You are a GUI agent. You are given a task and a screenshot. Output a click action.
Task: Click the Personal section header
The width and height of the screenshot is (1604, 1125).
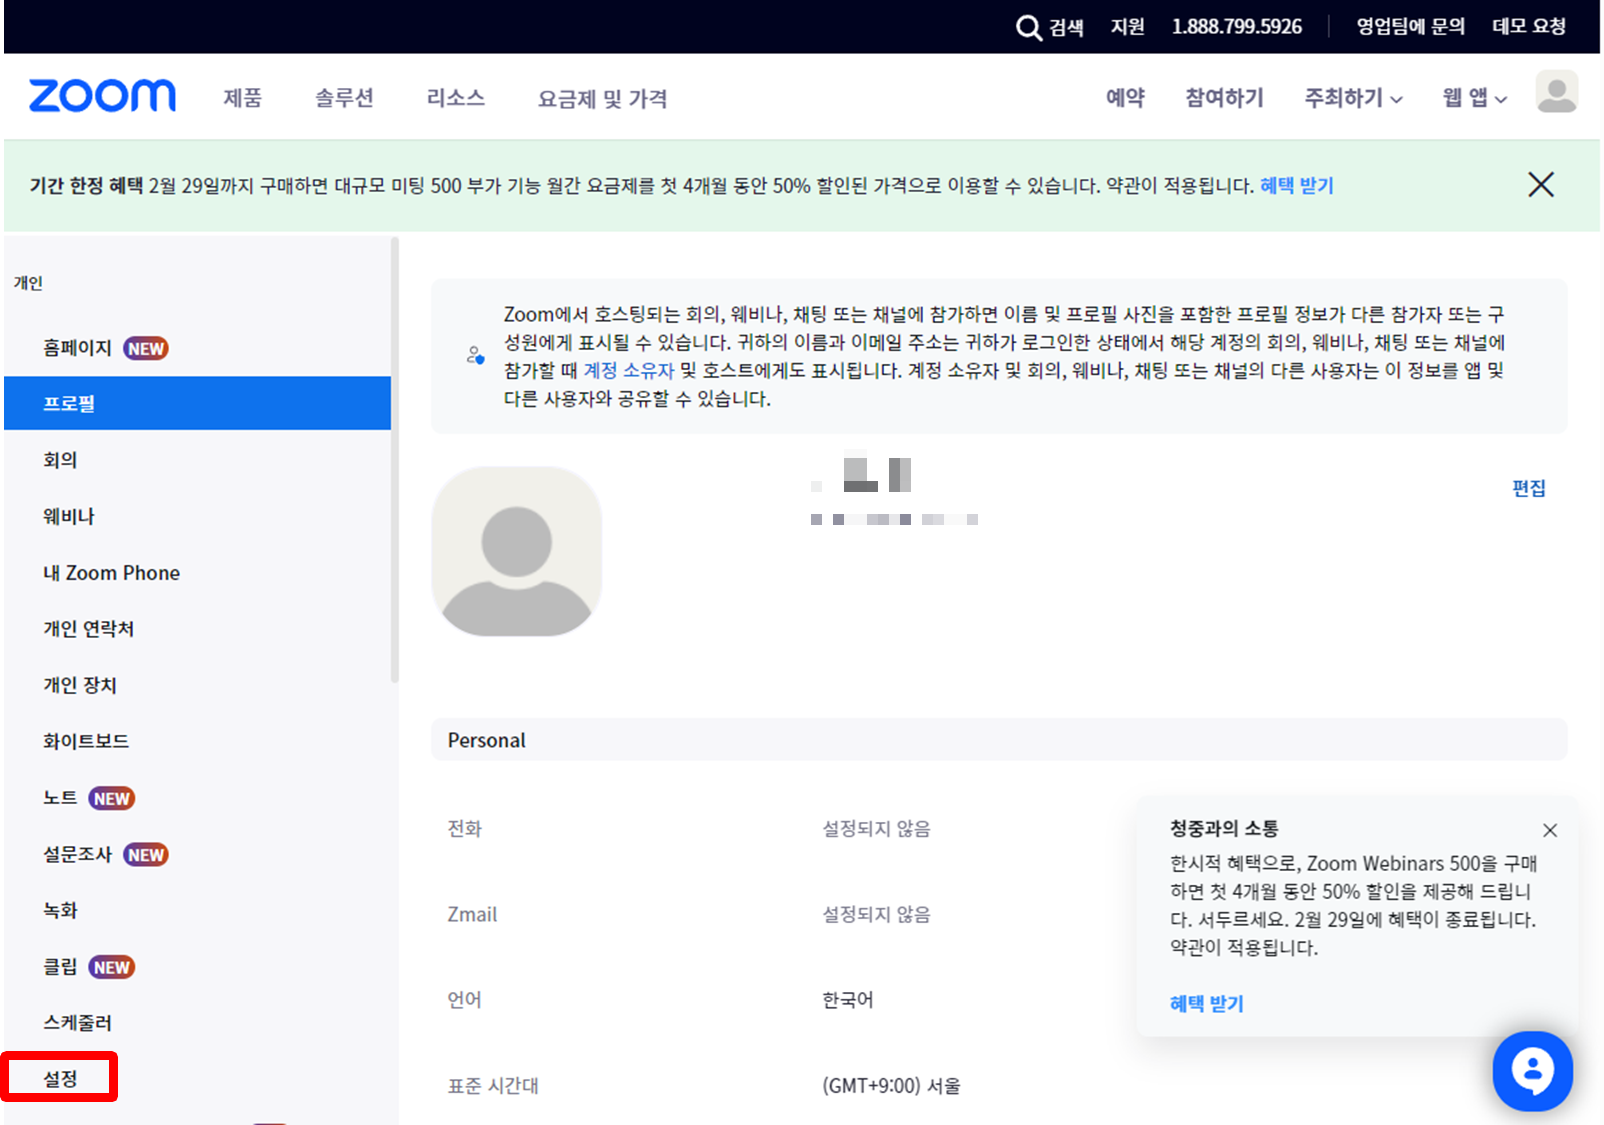999,740
